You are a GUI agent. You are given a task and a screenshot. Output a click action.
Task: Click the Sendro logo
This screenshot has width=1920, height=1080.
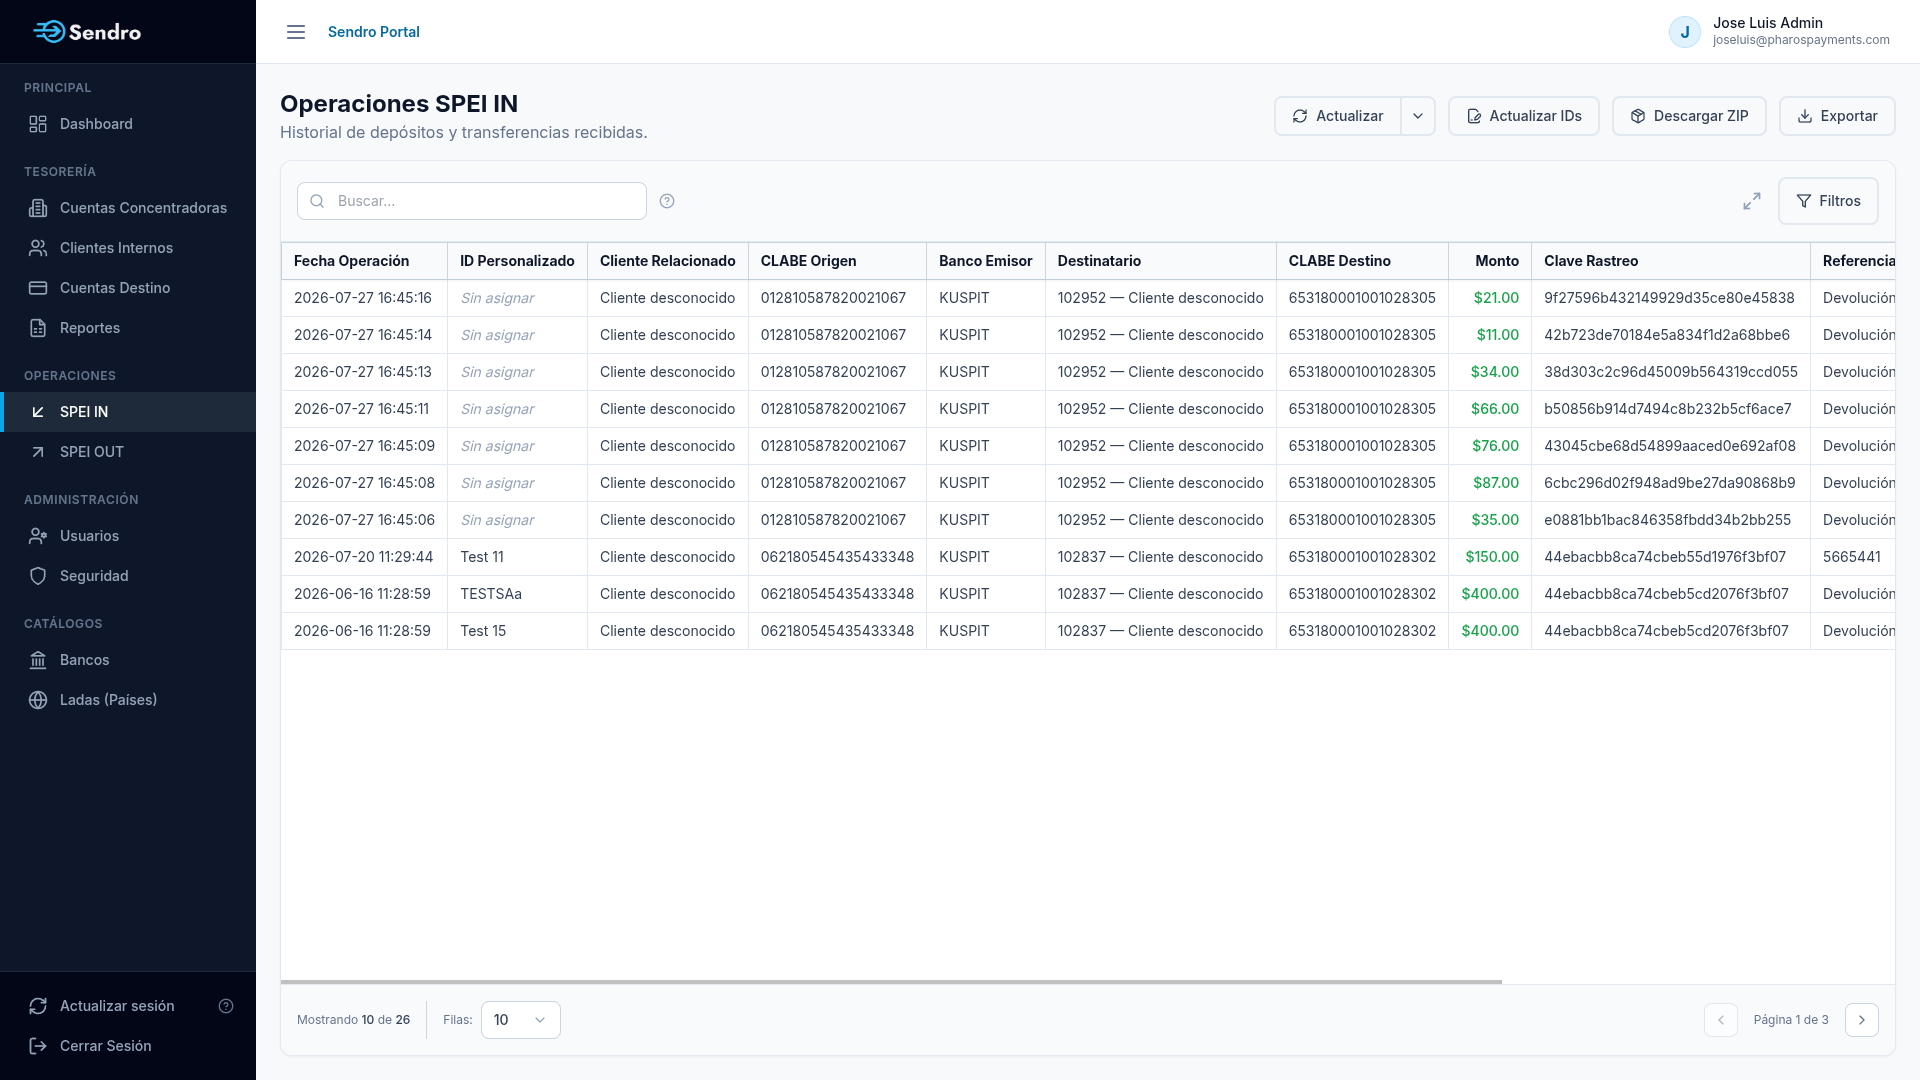pyautogui.click(x=87, y=32)
